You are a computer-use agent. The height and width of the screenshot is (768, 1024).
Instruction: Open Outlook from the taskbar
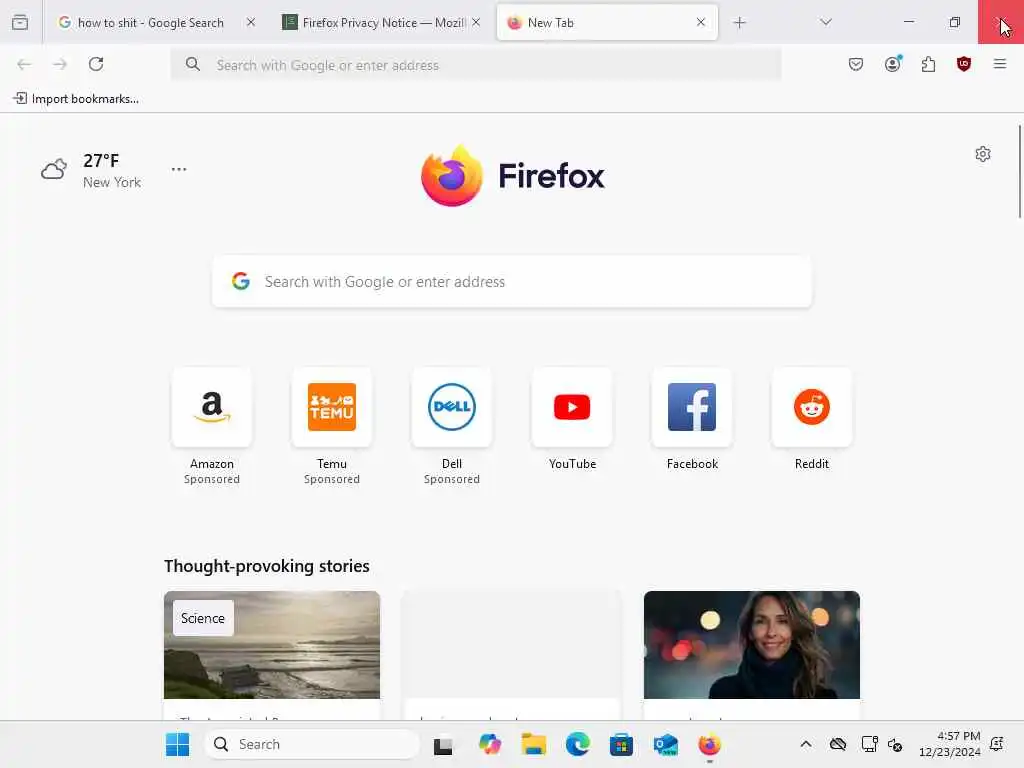click(665, 744)
